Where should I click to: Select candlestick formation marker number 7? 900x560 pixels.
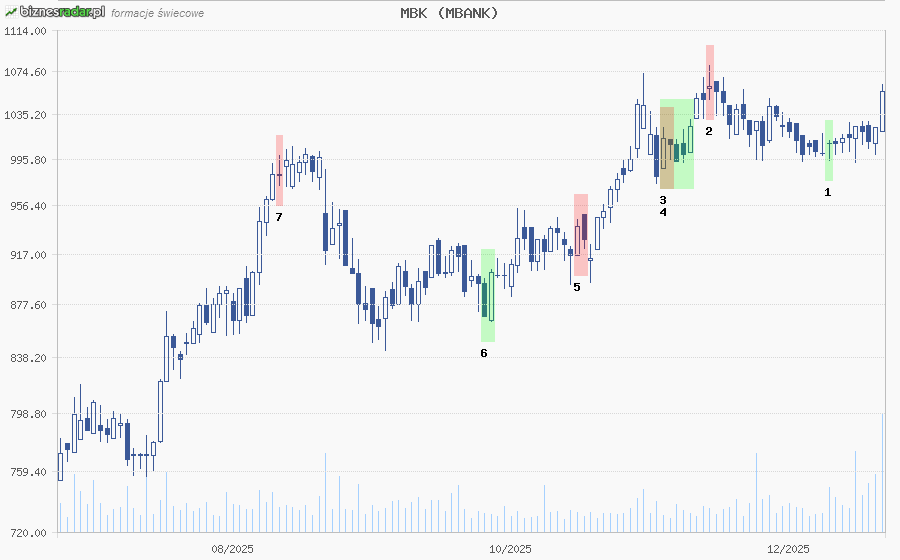click(x=279, y=216)
